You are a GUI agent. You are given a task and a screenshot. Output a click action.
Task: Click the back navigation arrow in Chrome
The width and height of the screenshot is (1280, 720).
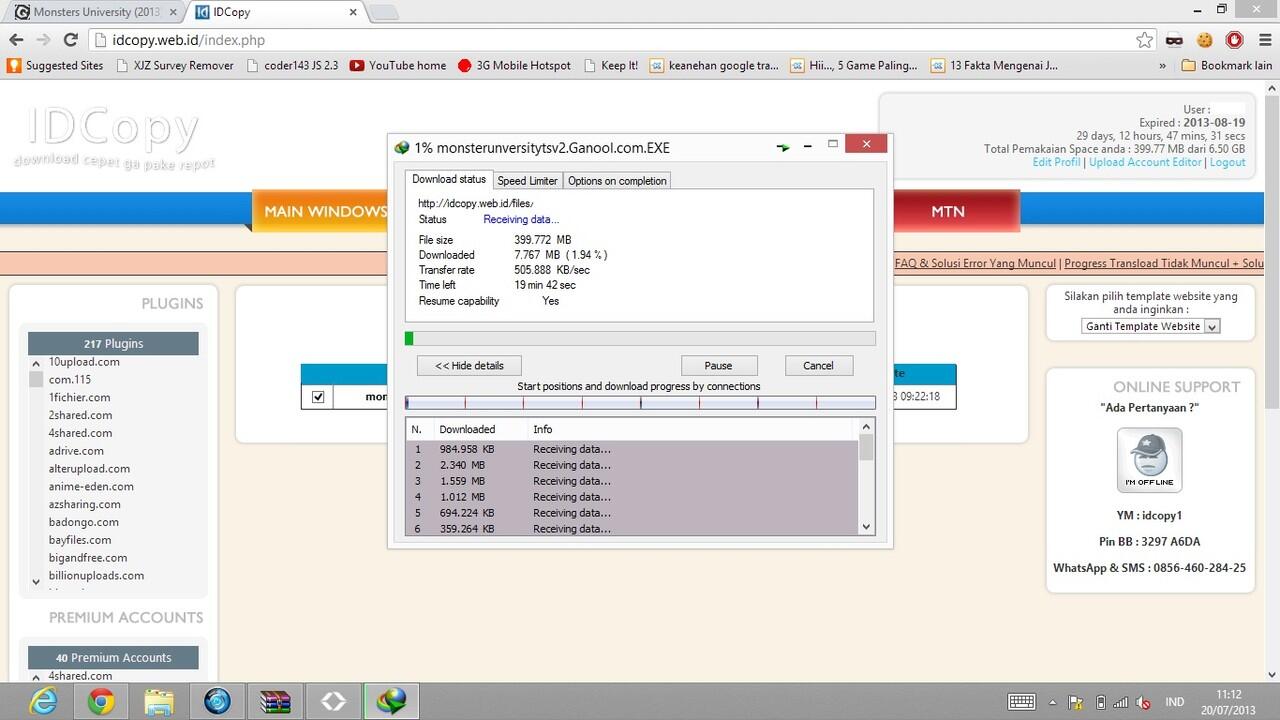pyautogui.click(x=16, y=40)
